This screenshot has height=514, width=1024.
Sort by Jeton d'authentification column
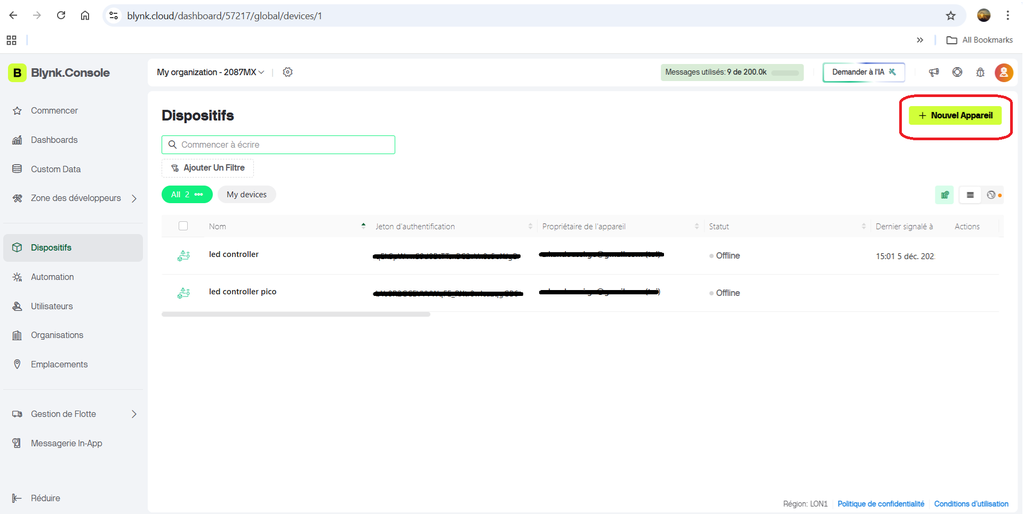(x=530, y=227)
